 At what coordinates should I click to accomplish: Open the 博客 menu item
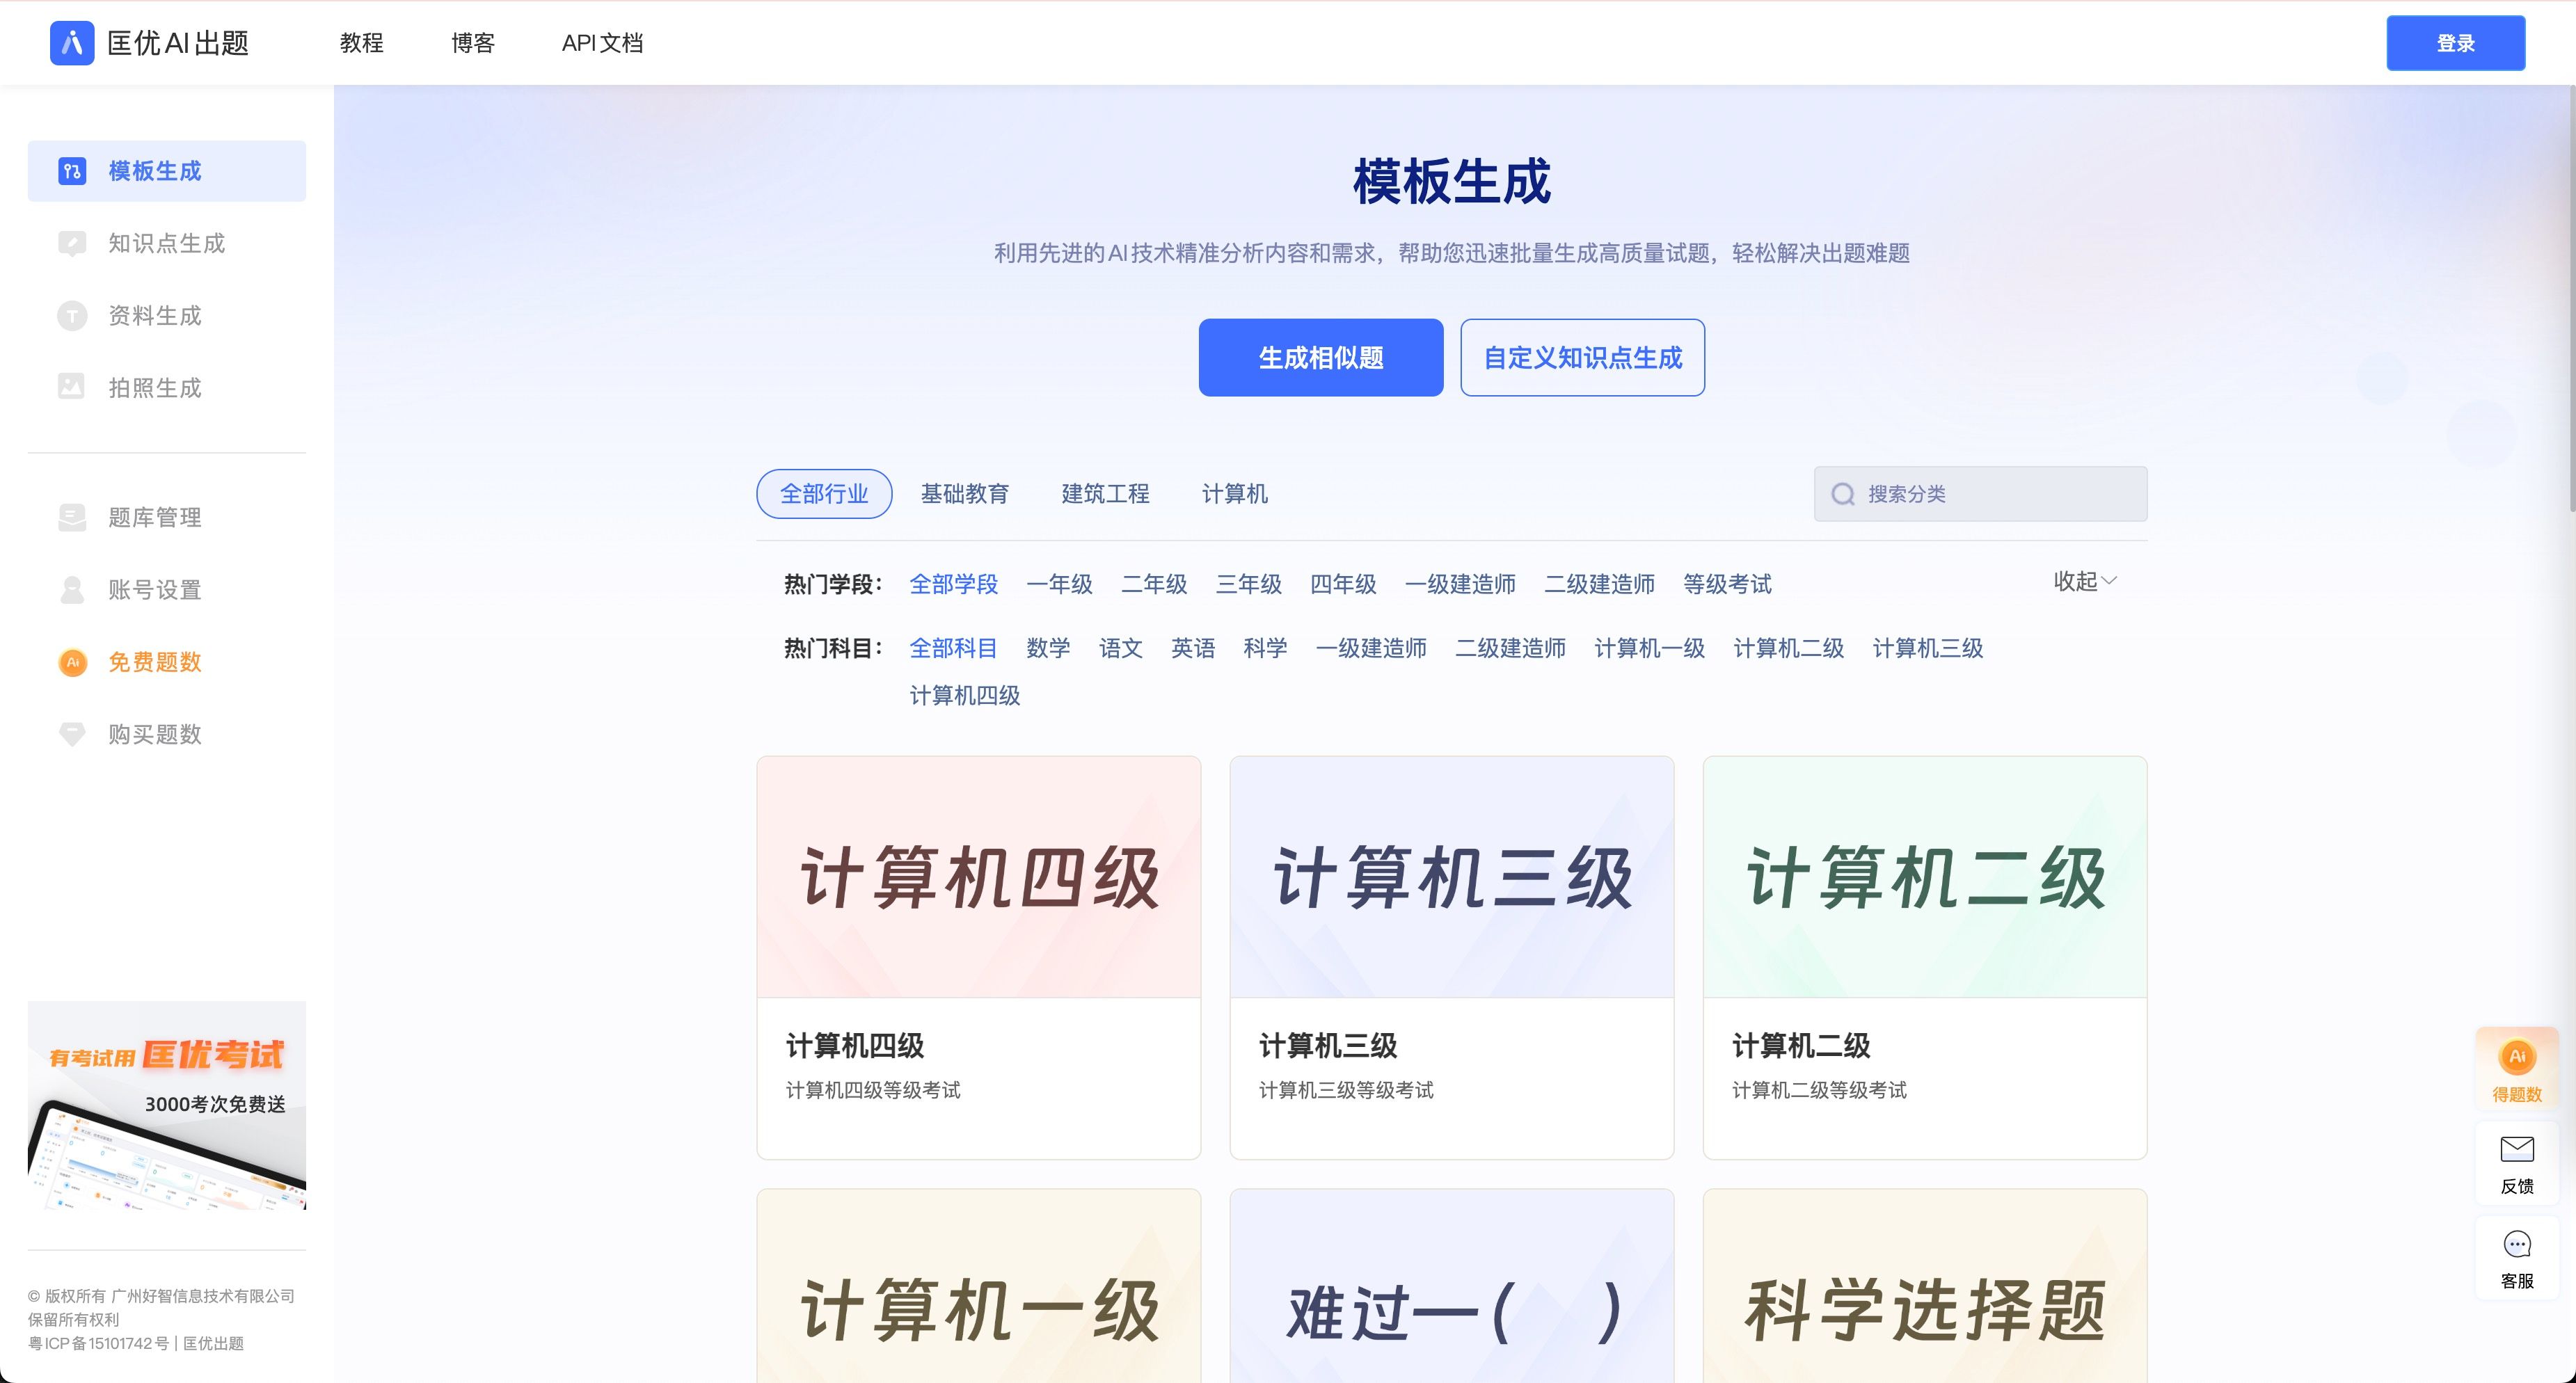[473, 43]
